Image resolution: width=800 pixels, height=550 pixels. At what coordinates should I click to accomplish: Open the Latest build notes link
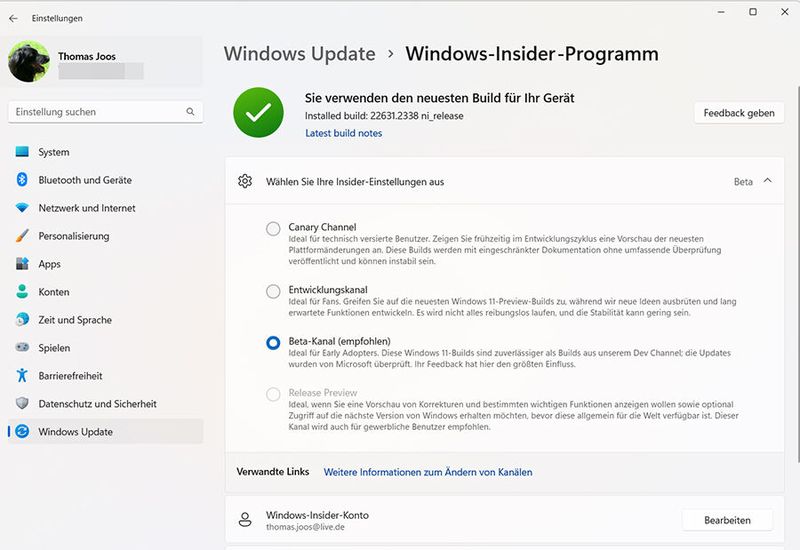point(343,133)
